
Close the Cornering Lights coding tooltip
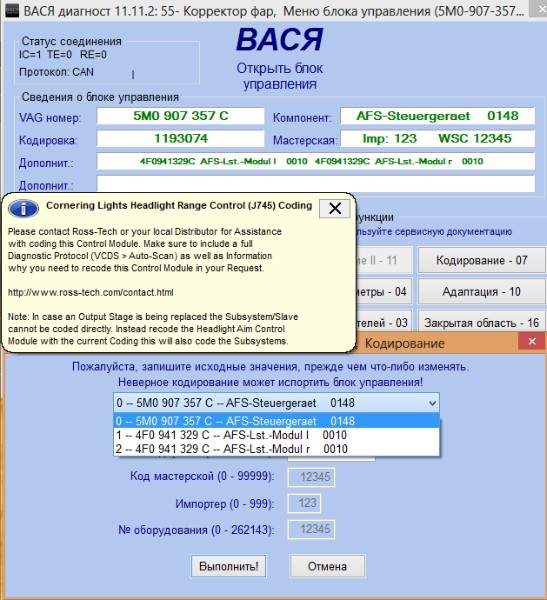click(335, 209)
